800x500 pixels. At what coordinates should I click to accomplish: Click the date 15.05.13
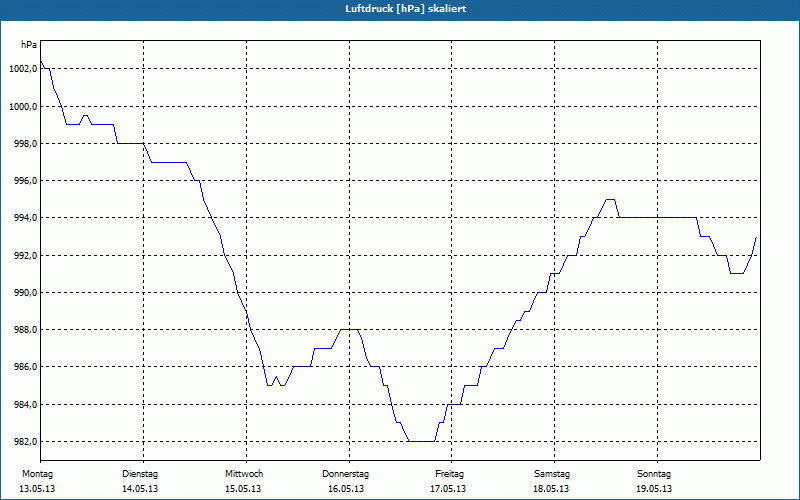point(243,489)
